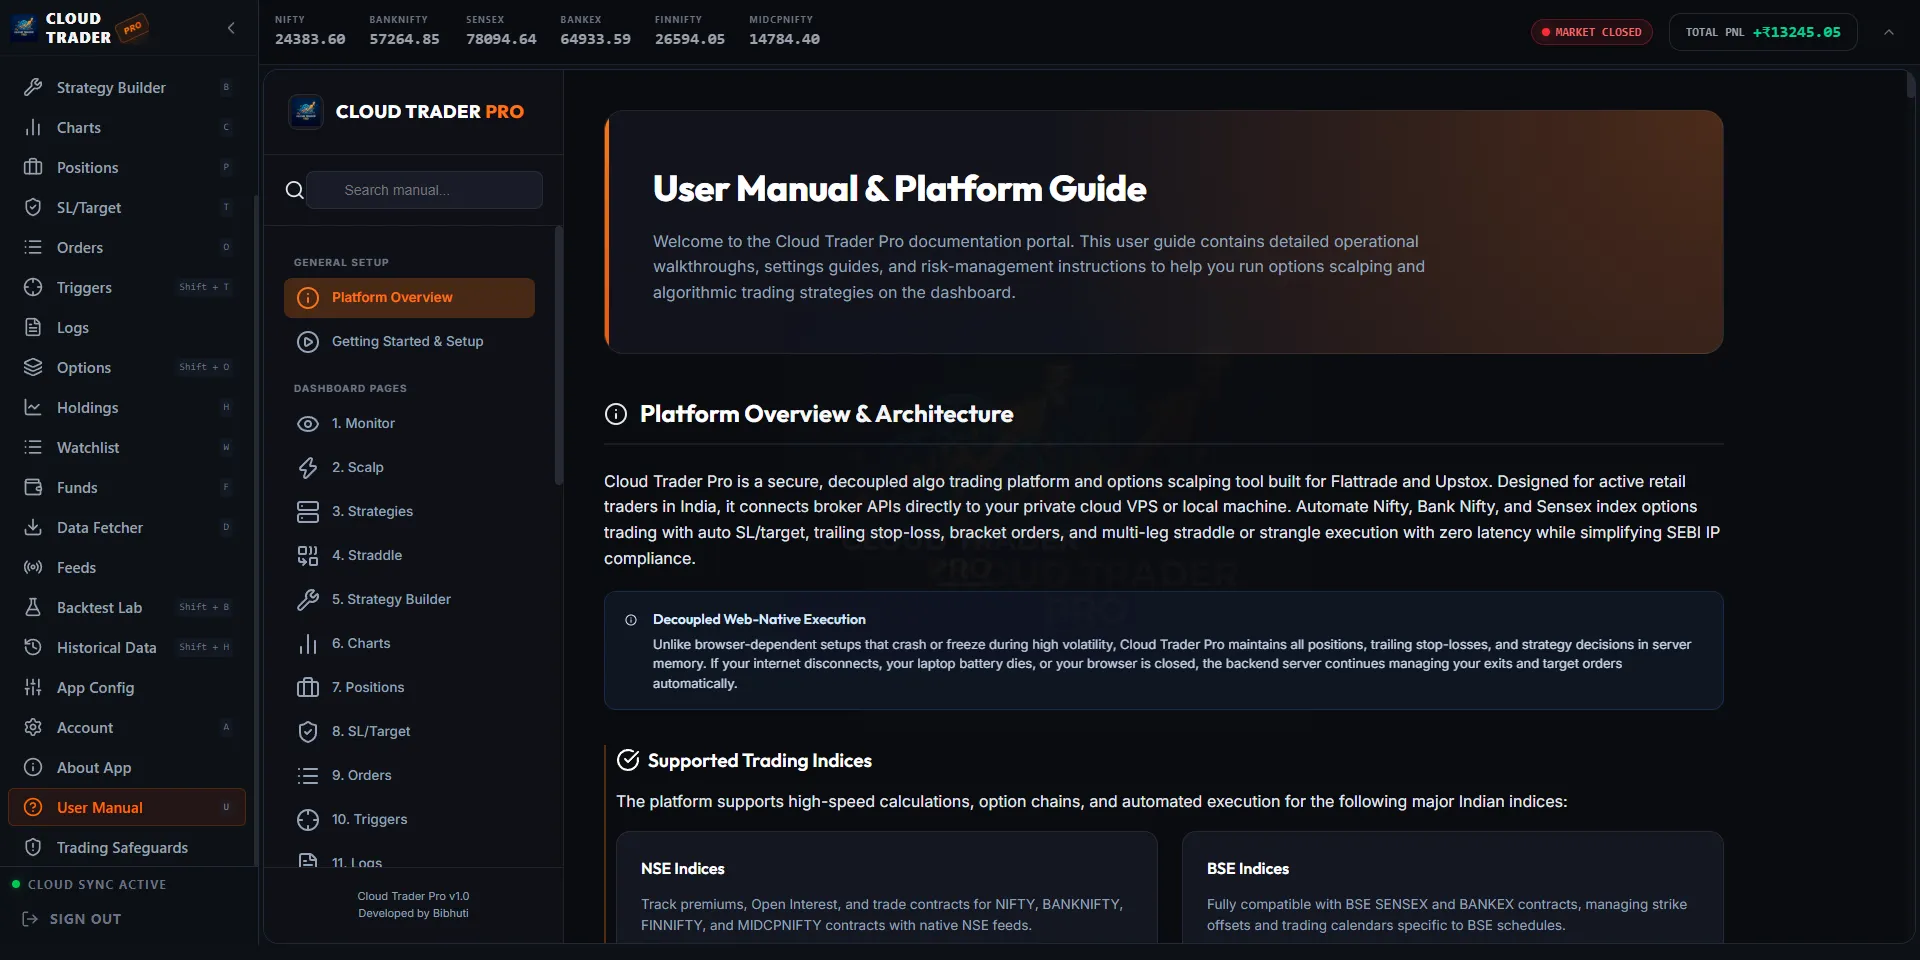Collapse the left sidebar with chevron

coord(231,28)
